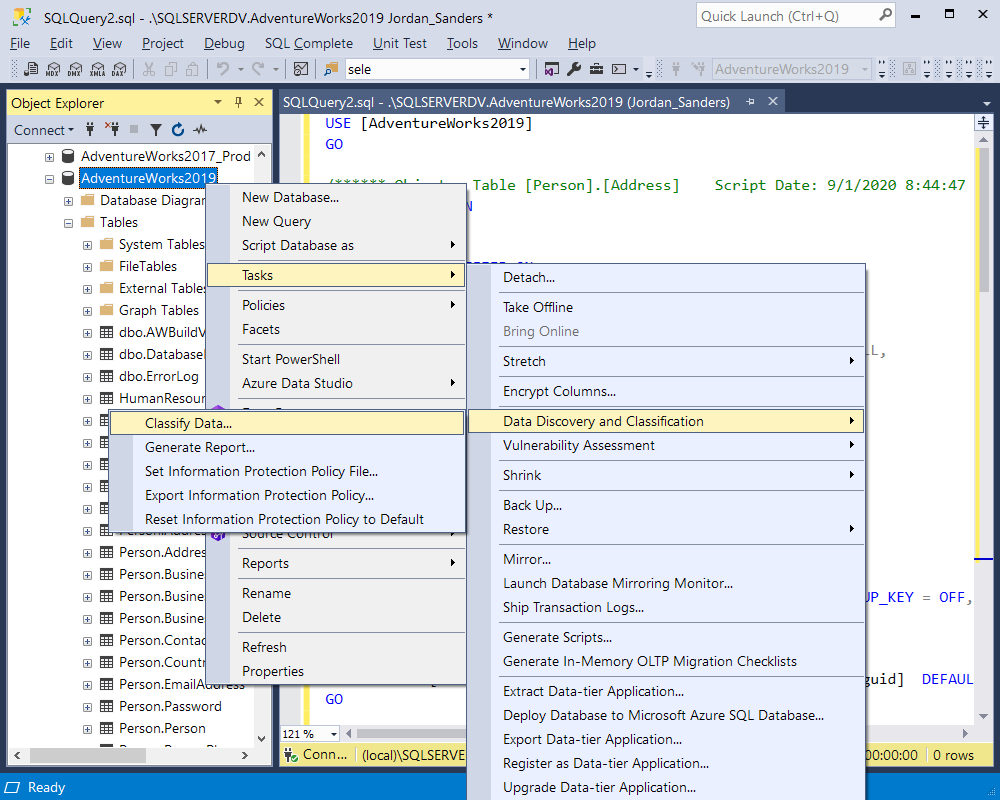The width and height of the screenshot is (1000, 800).
Task: Click Generate Scripts... in the Tasks menu
Action: 666,637
